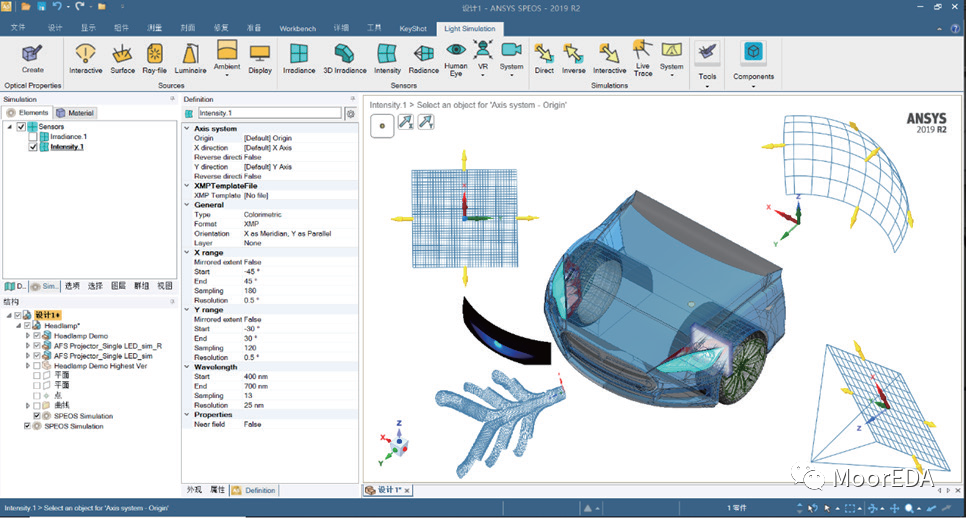Collapse the Y range section
966x518 pixels.
(x=187, y=310)
